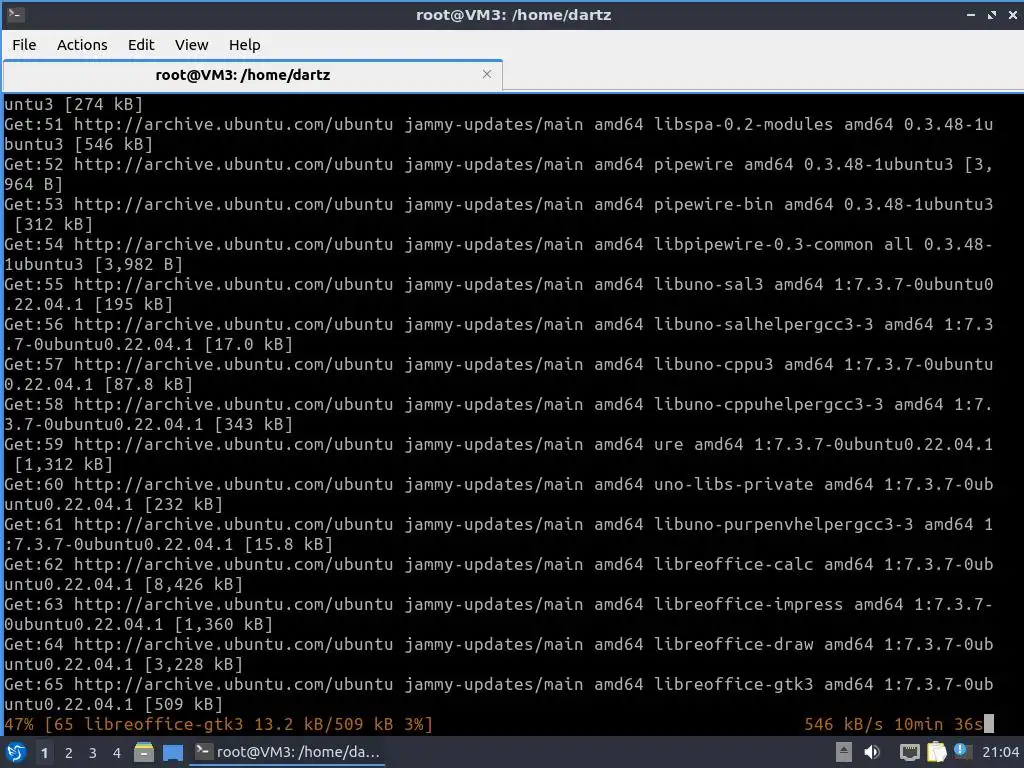Click the 21:04 panel clock
The width and height of the screenshot is (1024, 768).
(x=1000, y=752)
